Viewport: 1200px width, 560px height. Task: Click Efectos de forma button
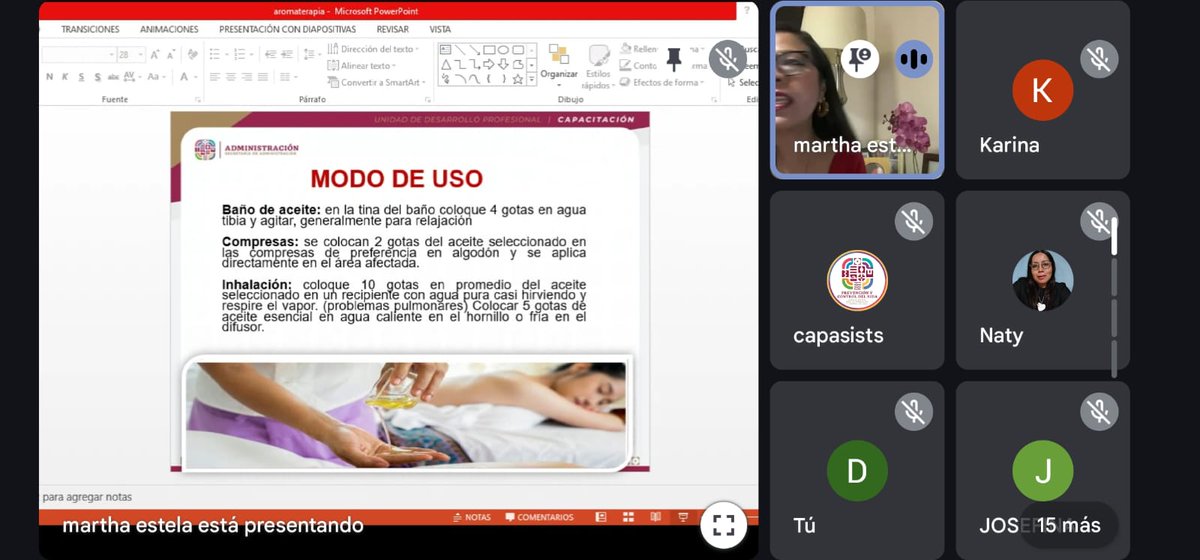coord(662,83)
